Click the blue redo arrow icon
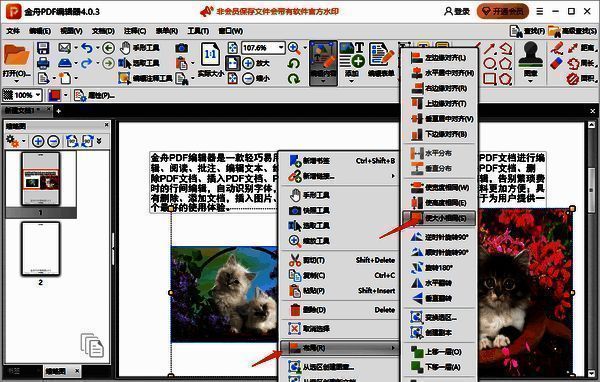 coord(87,63)
